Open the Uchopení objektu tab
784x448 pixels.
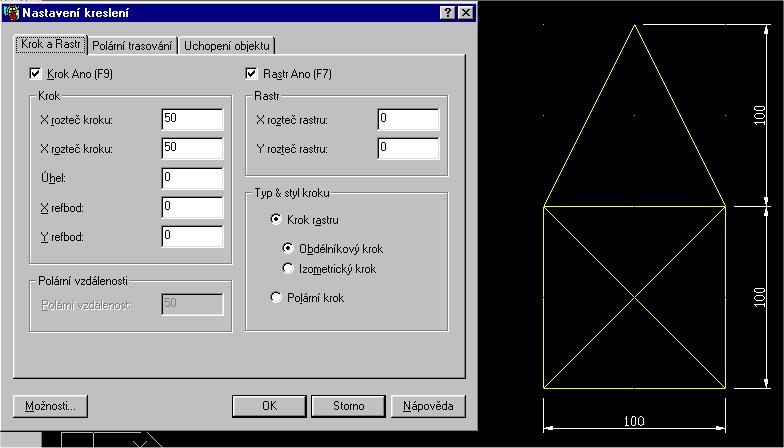tap(227, 45)
